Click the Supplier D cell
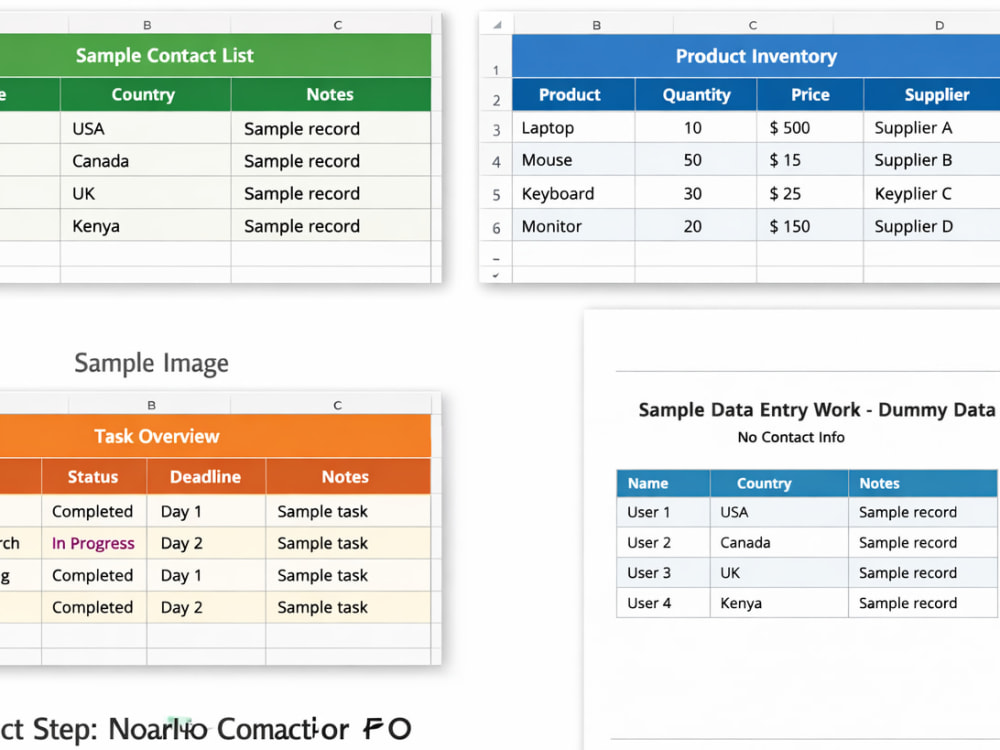 pyautogui.click(x=932, y=226)
